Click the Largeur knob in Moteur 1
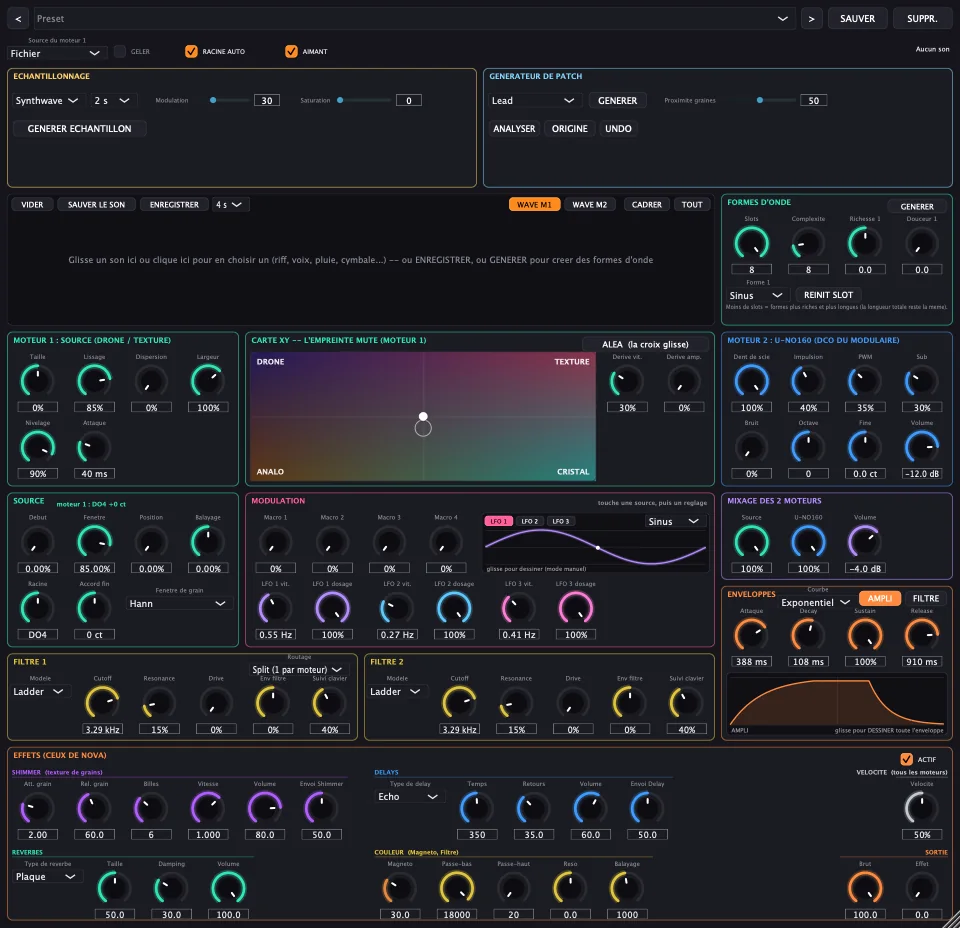This screenshot has height=928, width=960. click(208, 381)
